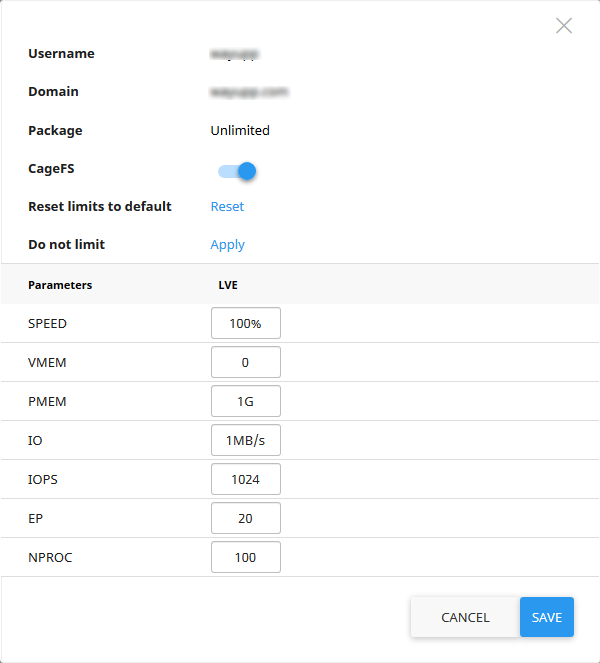
Task: Save the limit changes
Action: (547, 617)
